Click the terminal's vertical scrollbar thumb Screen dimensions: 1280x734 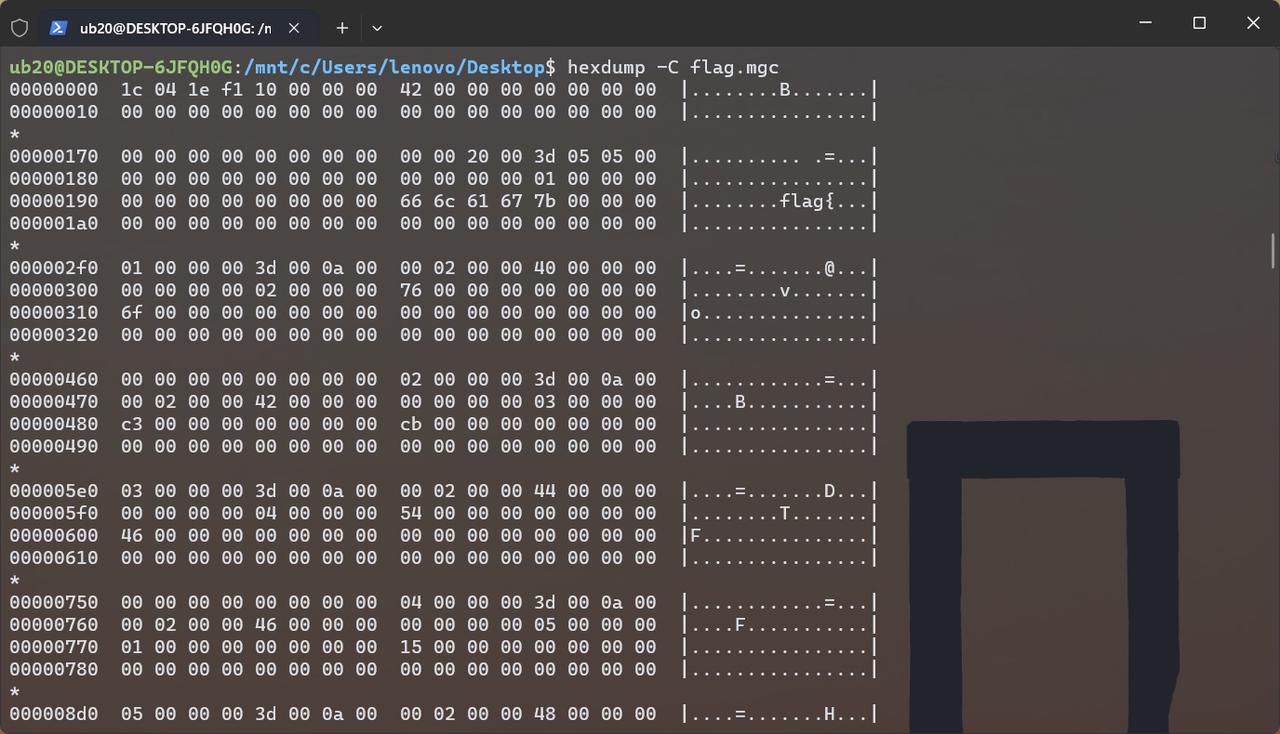pos(1274,251)
